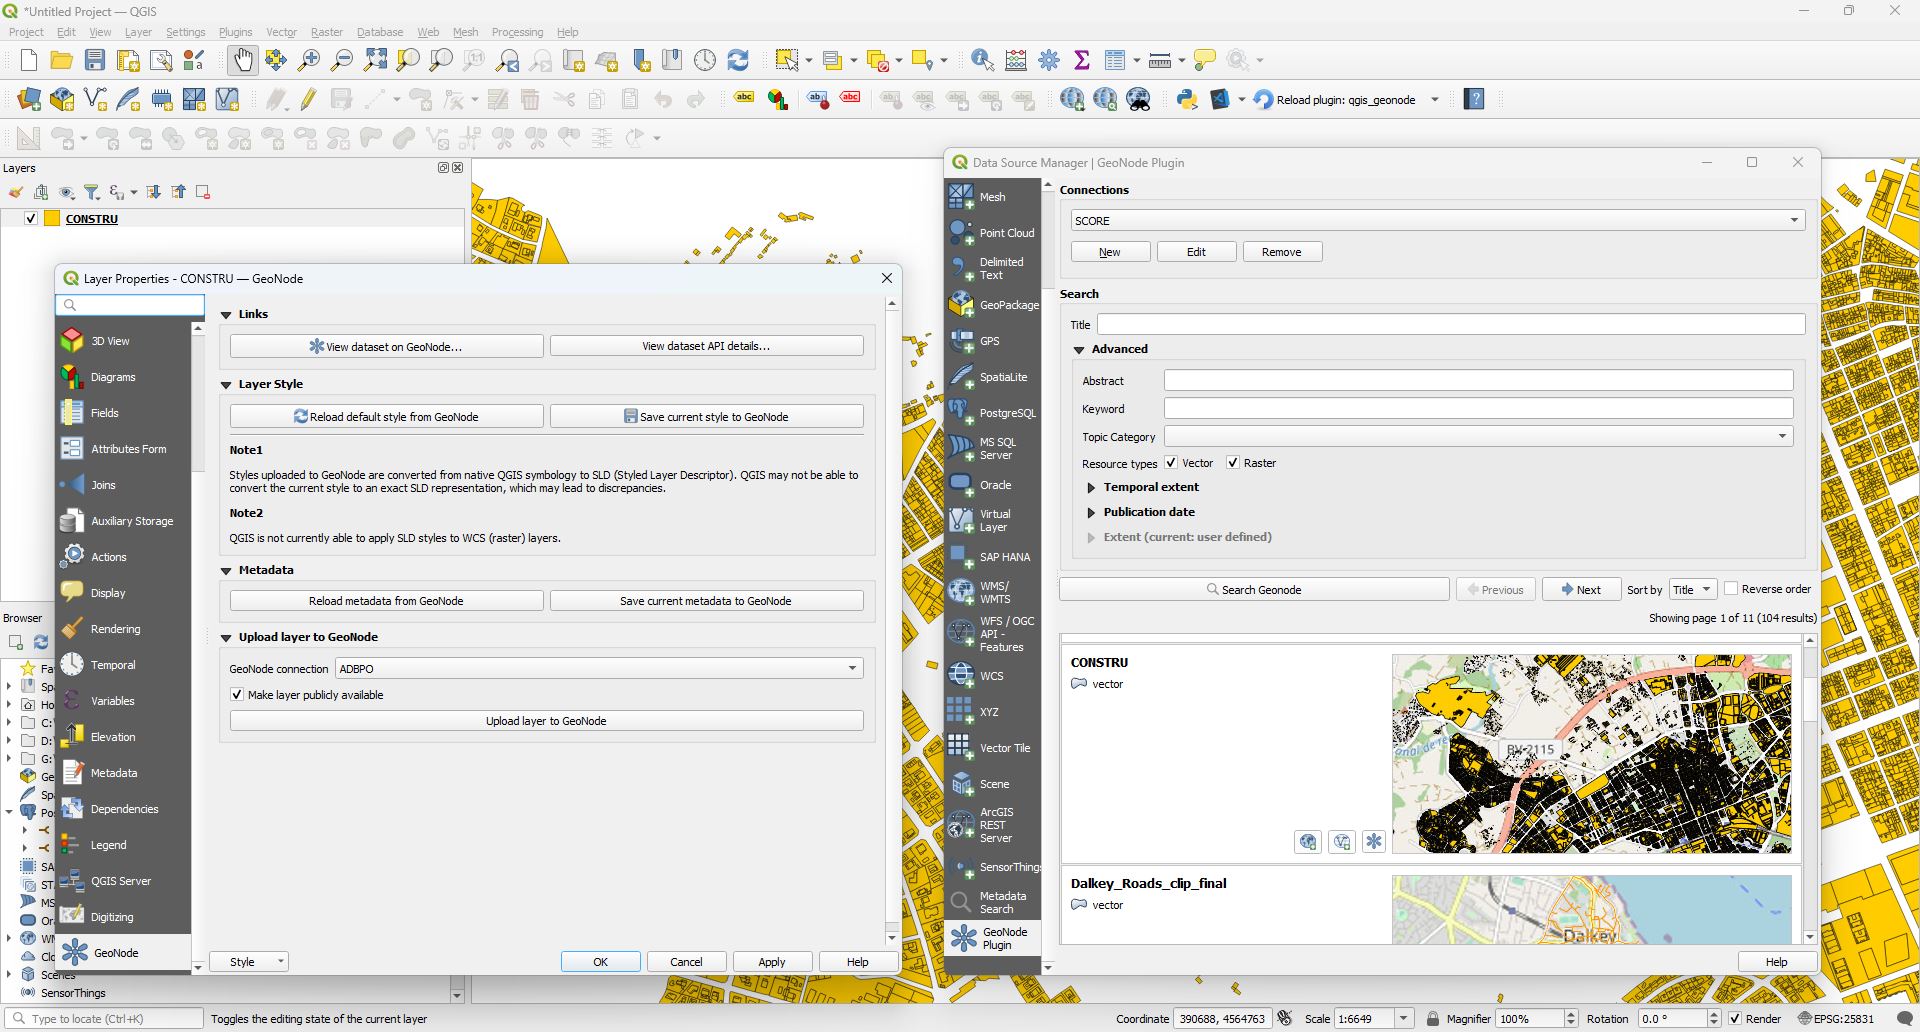Screen dimensions: 1920x1032
Task: Click the Search Geonode button
Action: pos(1254,590)
